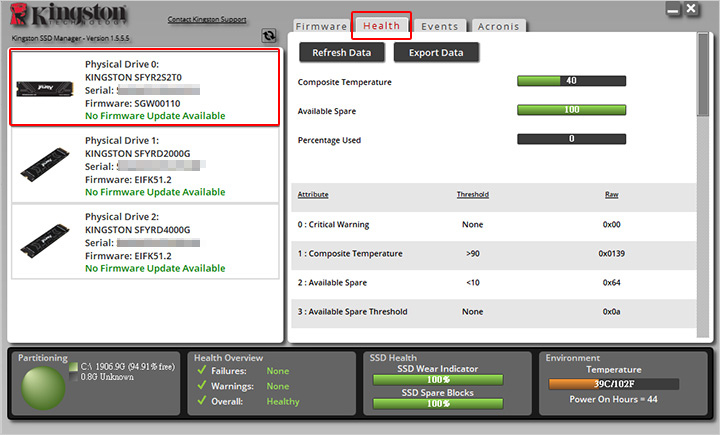The height and width of the screenshot is (435, 720).
Task: Click the green partition pie chart
Action: click(44, 388)
